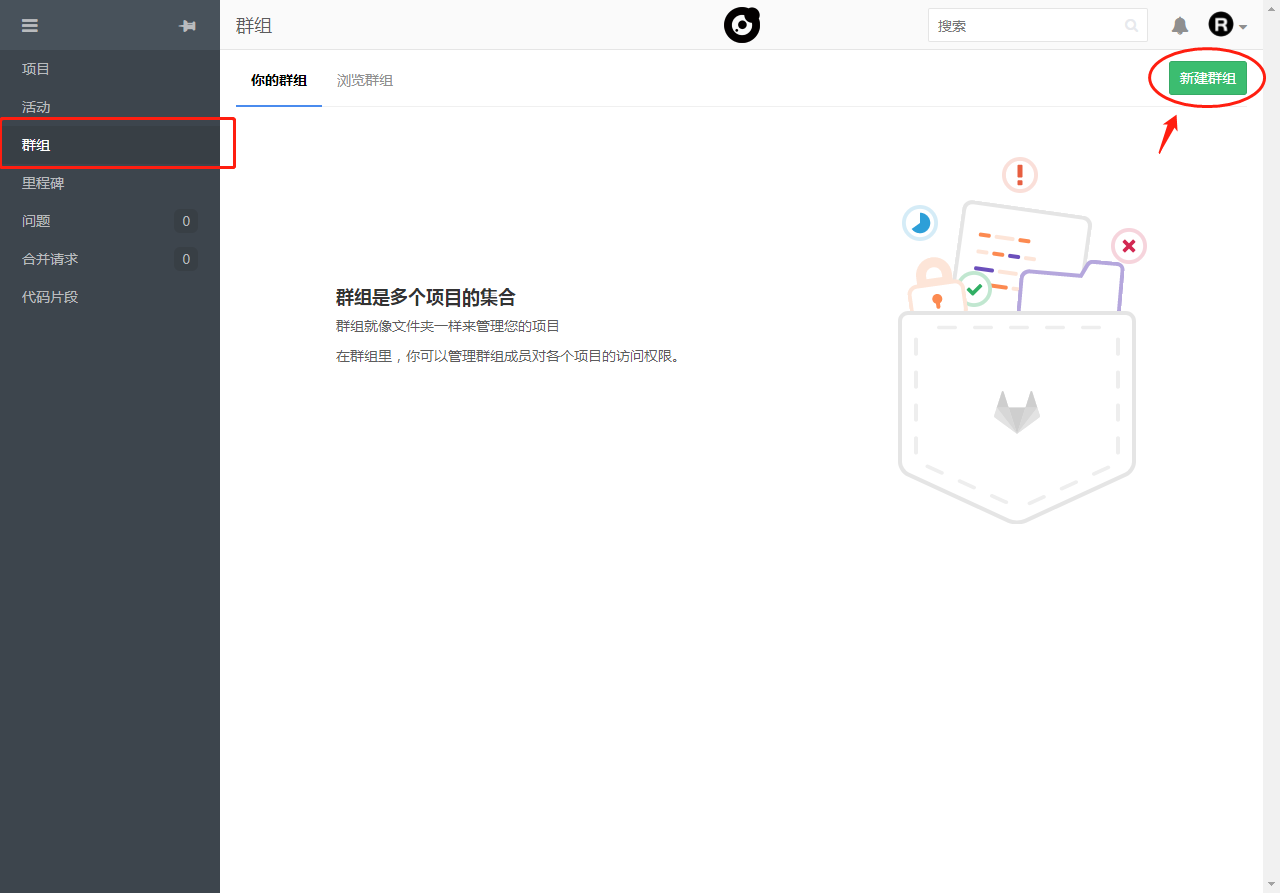Click the search magnifier icon

pyautogui.click(x=1132, y=26)
